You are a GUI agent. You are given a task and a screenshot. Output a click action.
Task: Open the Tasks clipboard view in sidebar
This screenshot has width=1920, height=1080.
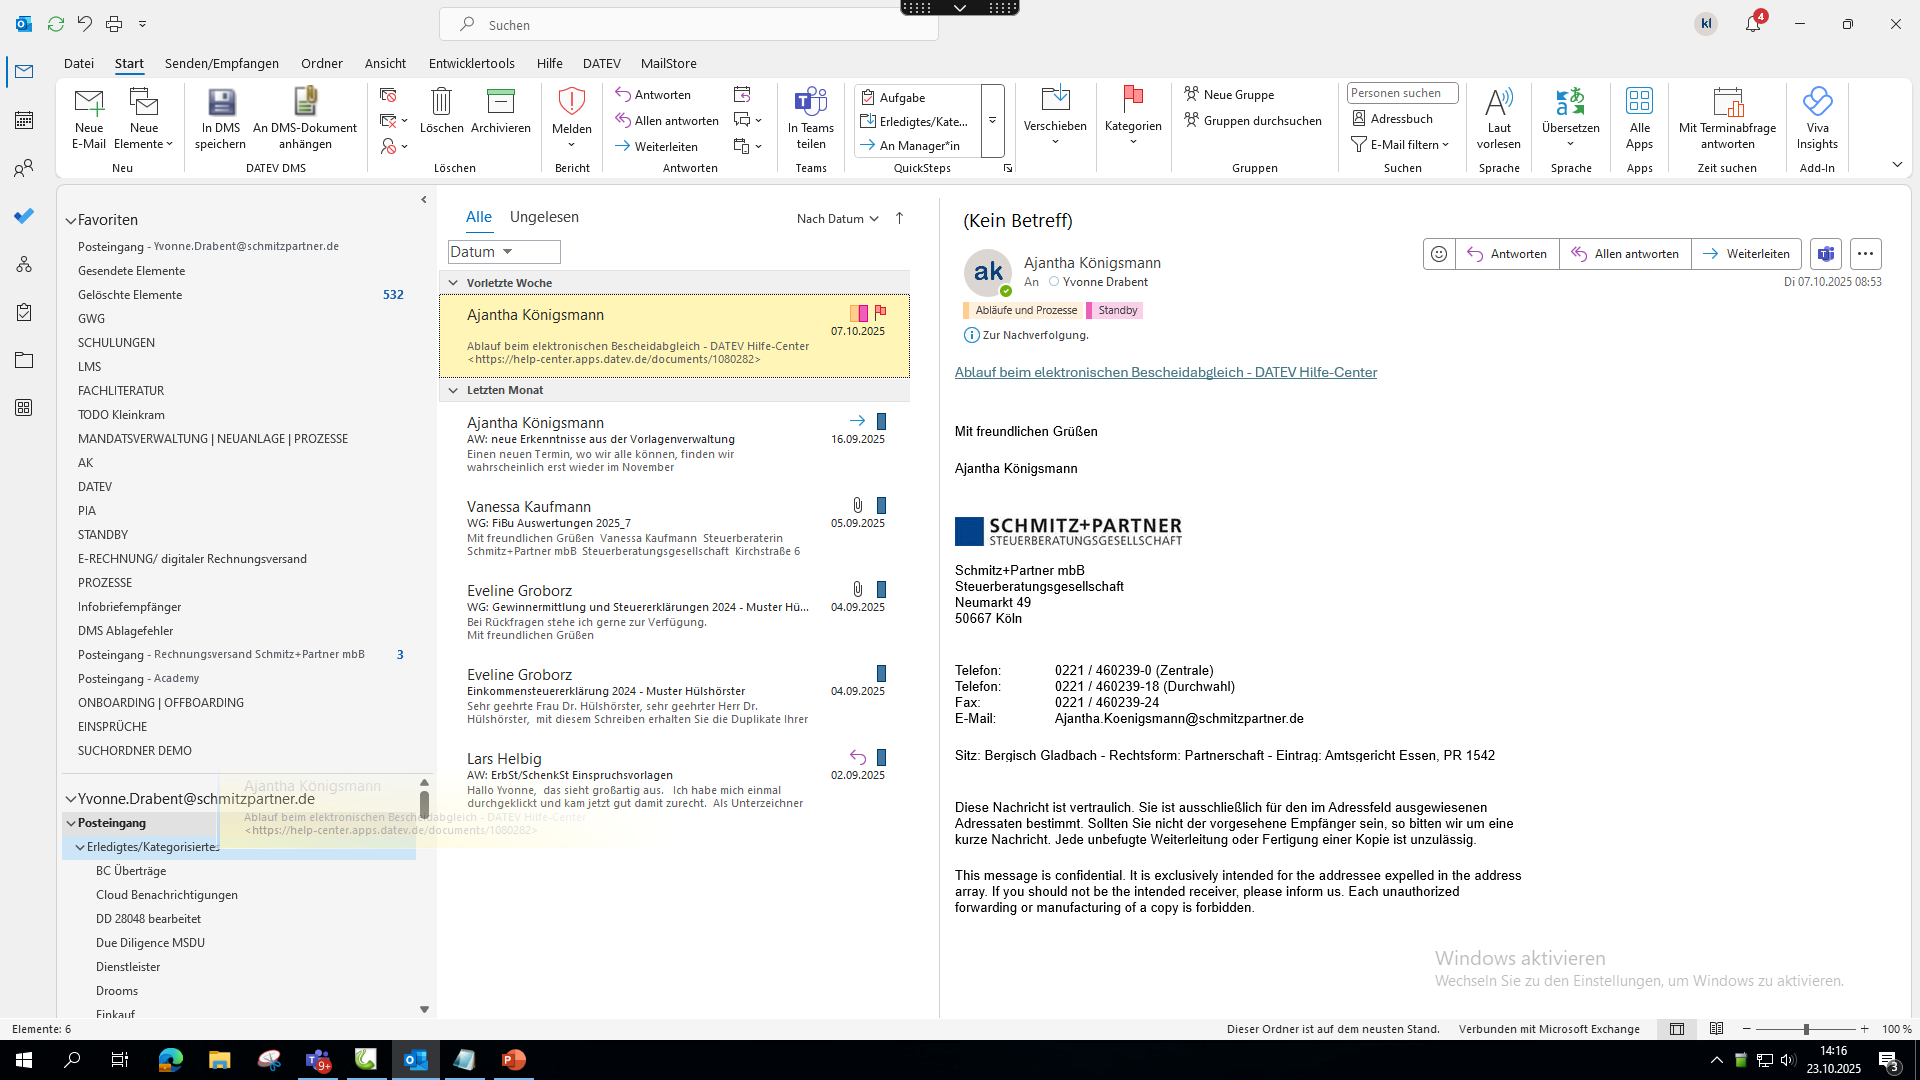(x=24, y=312)
